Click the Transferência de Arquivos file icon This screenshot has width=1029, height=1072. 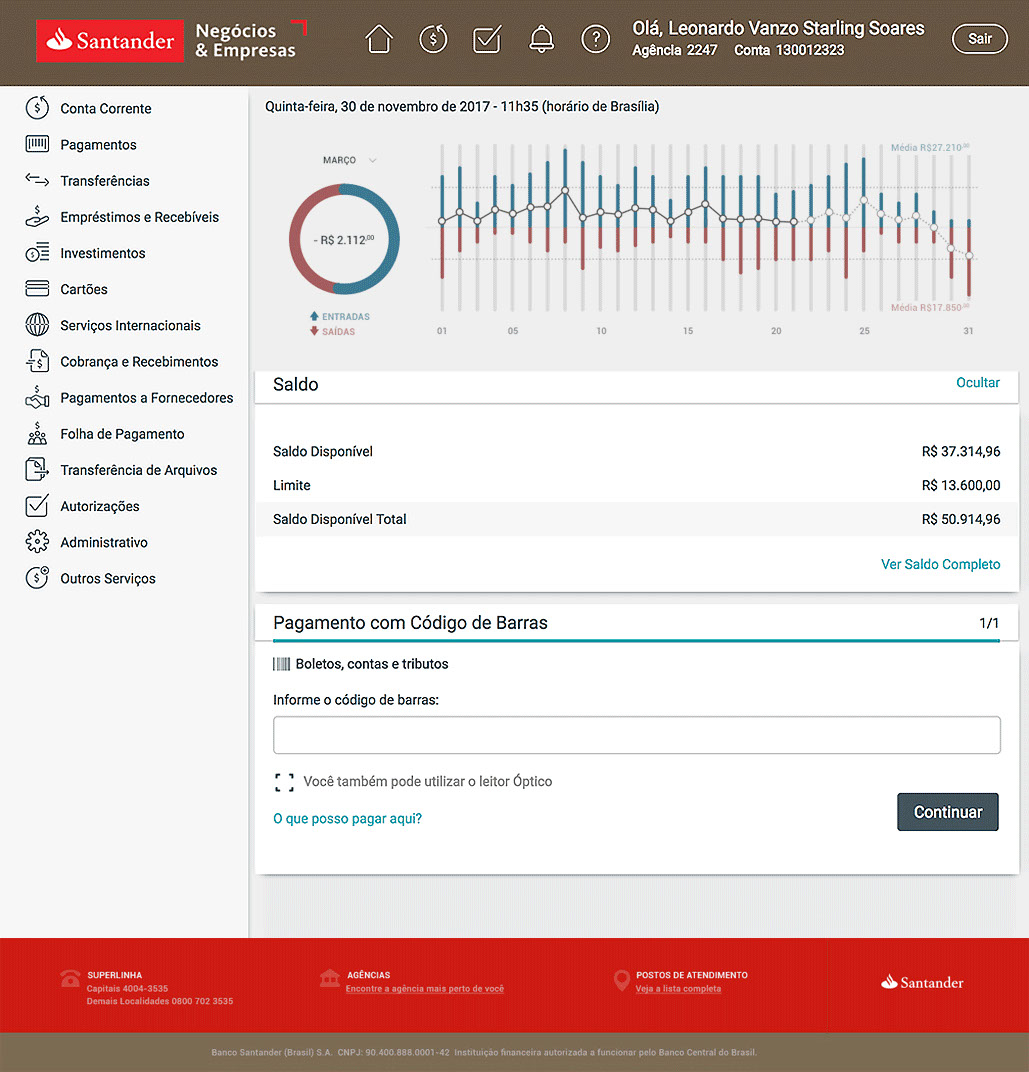37,470
